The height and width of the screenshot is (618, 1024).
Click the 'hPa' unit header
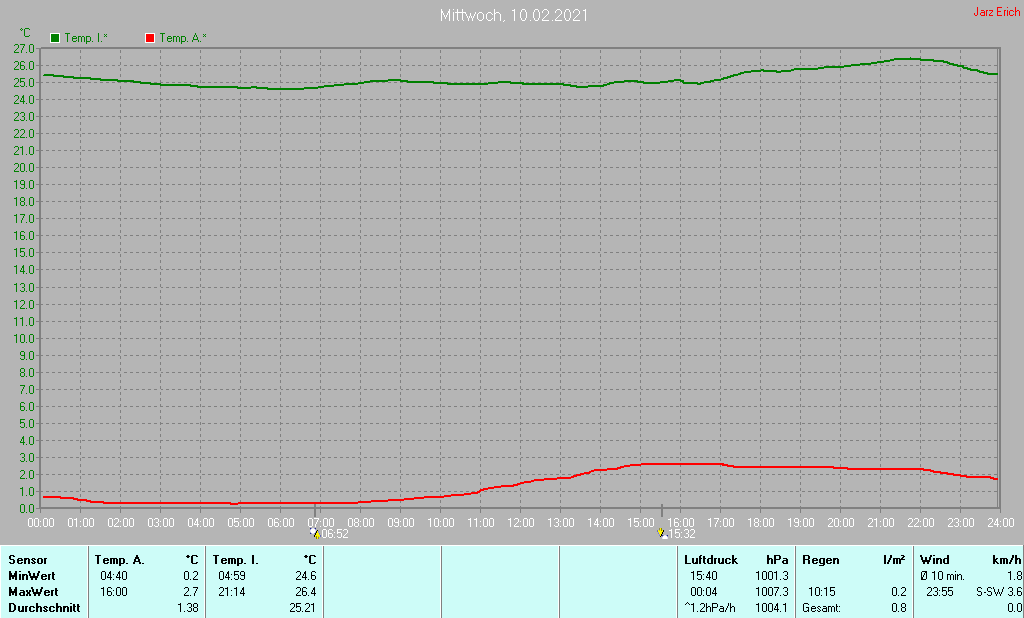pos(777,560)
